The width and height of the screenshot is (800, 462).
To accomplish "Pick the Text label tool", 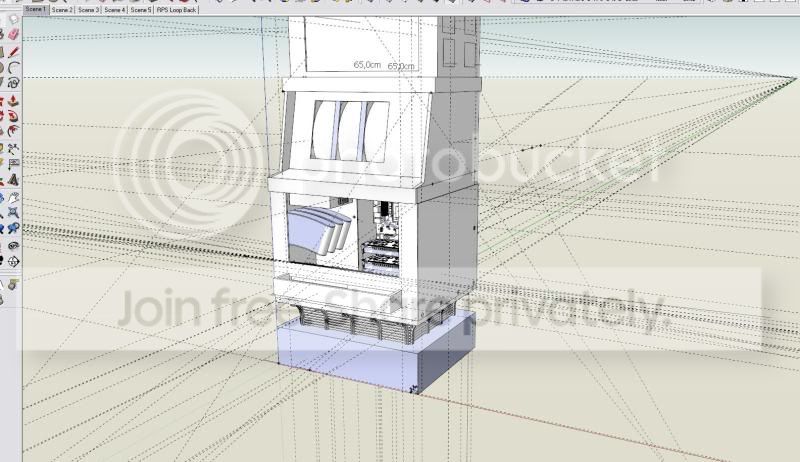I will [x=14, y=164].
